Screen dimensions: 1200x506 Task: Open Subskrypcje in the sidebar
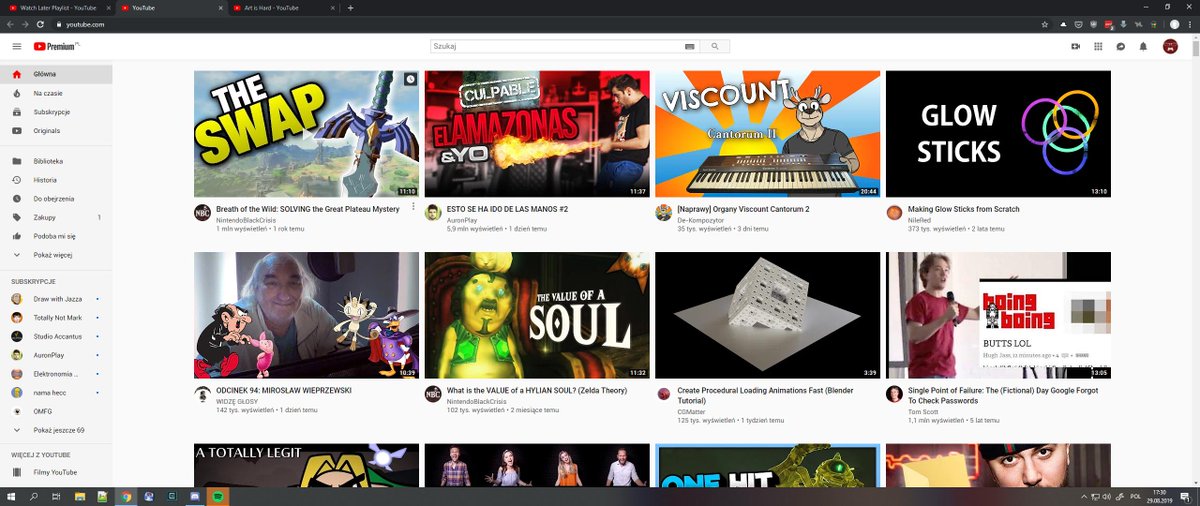pyautogui.click(x=56, y=112)
